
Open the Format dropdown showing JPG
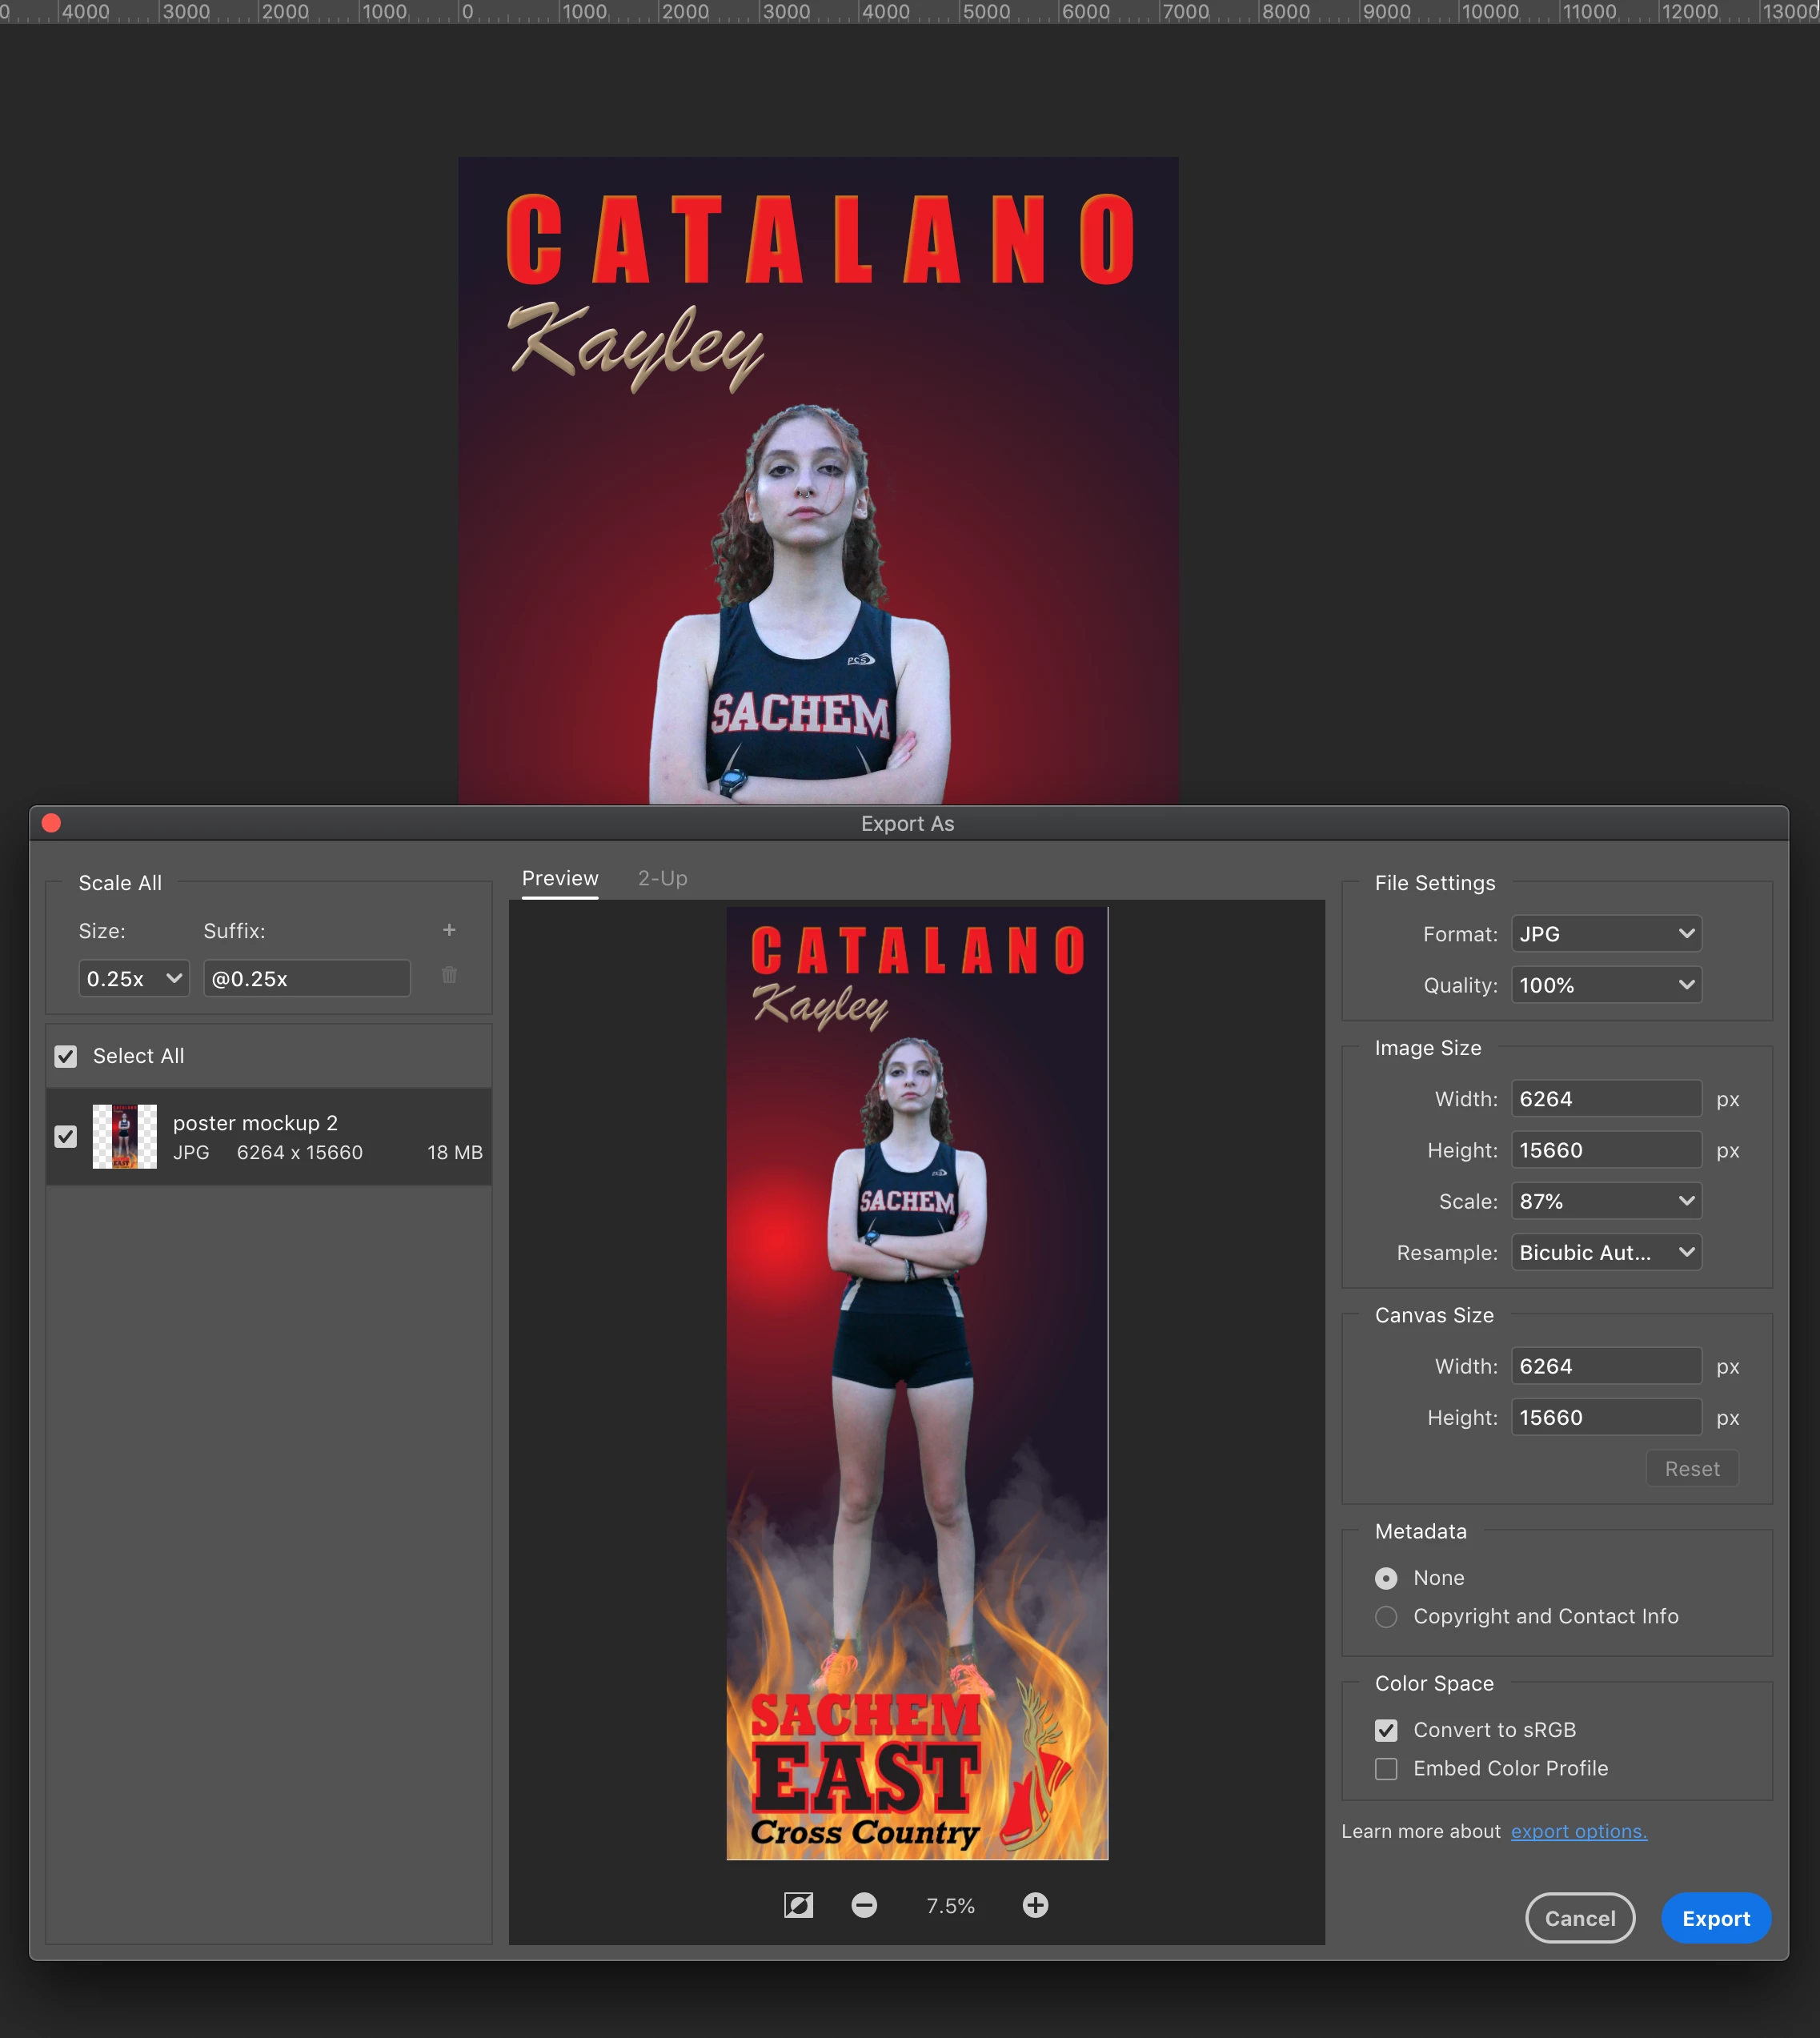[x=1605, y=934]
